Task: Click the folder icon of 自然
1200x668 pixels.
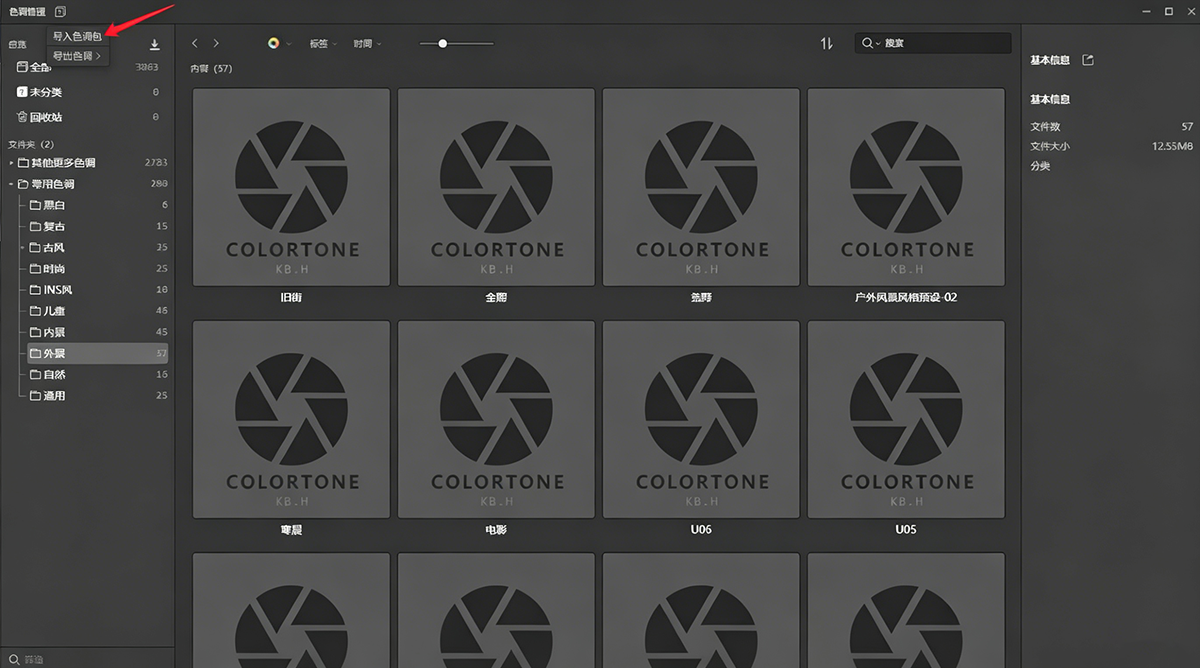Action: 35,374
